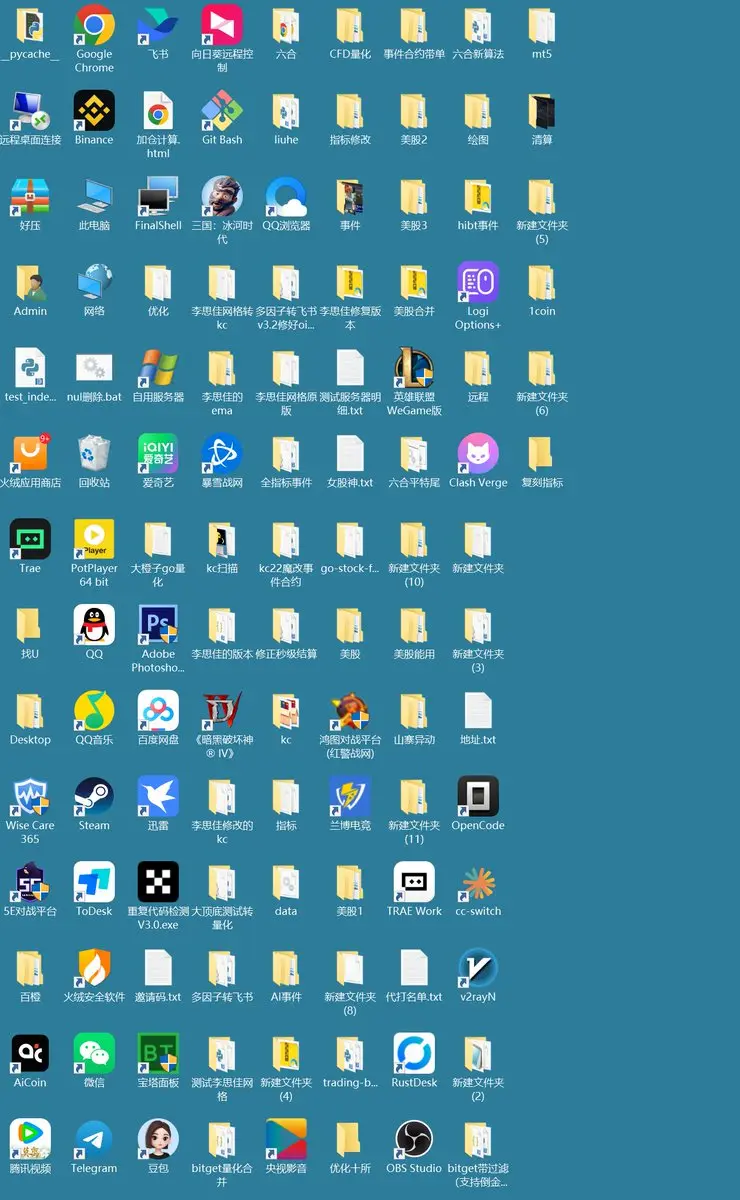Open the Git Bash icon

(x=222, y=111)
